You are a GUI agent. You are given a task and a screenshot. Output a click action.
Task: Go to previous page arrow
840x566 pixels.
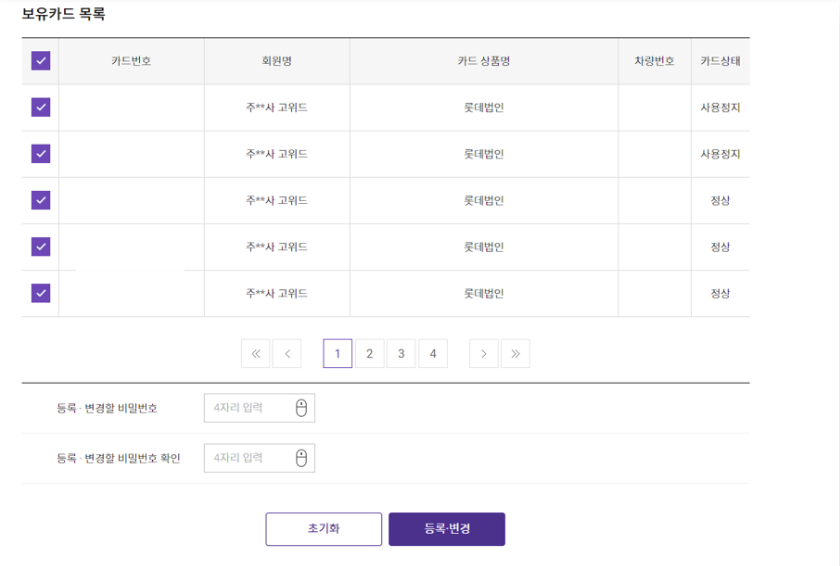[x=287, y=353]
